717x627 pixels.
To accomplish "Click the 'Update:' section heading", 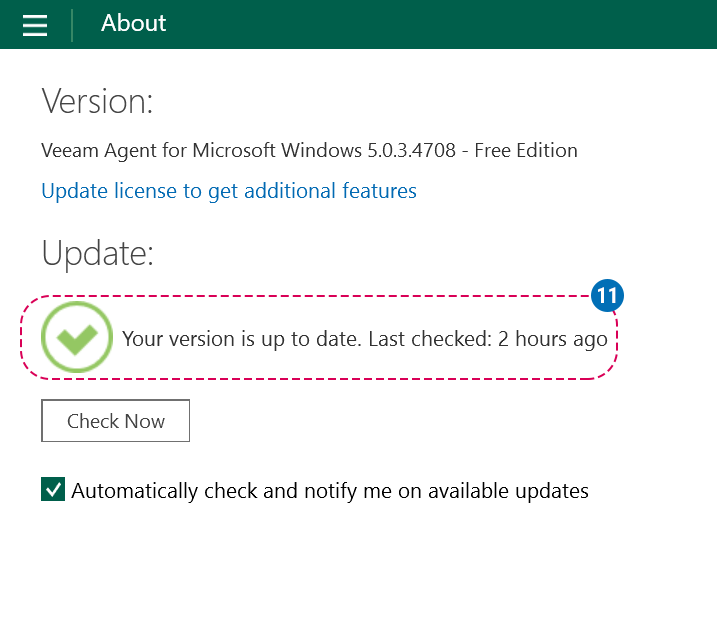I will click(x=97, y=253).
